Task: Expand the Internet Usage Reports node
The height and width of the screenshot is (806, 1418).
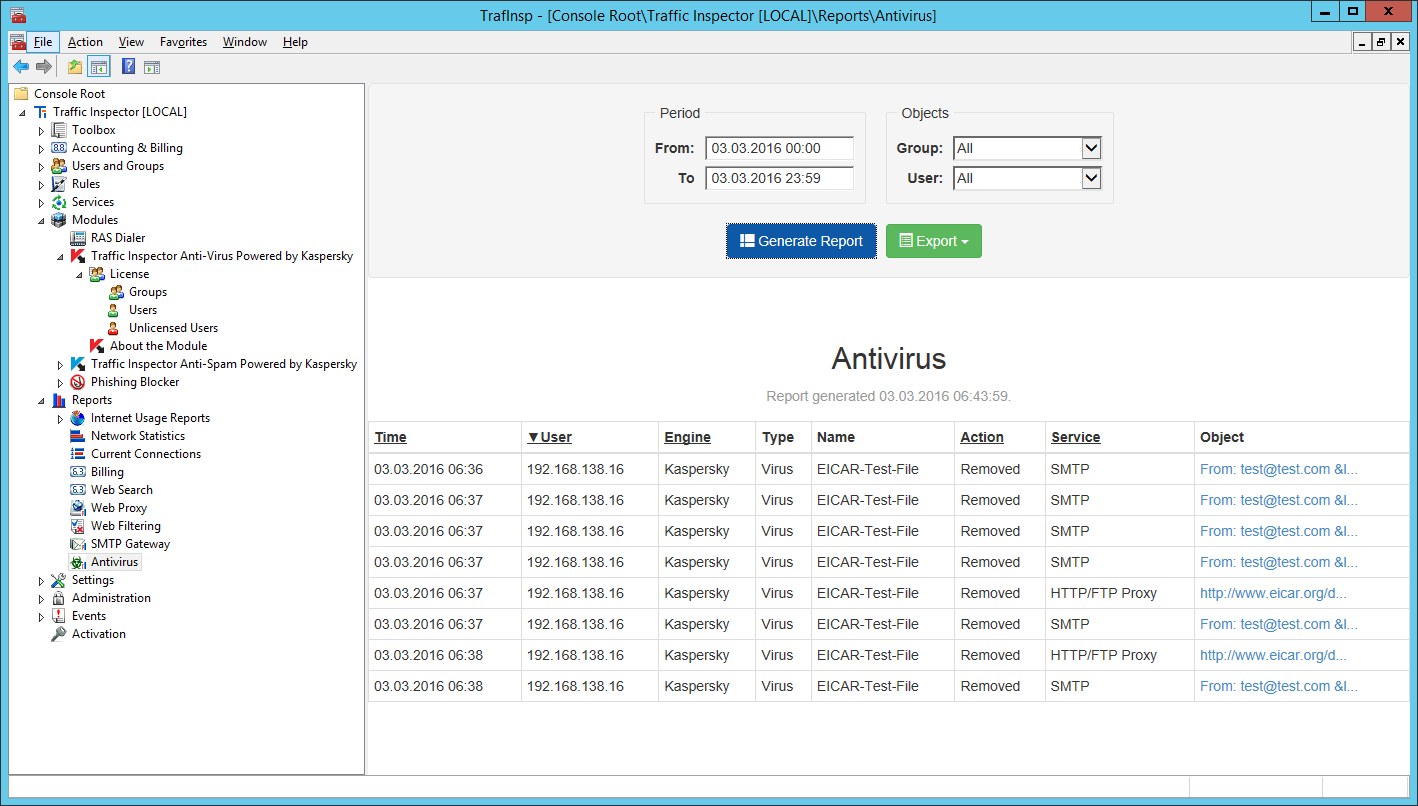Action: tap(60, 418)
